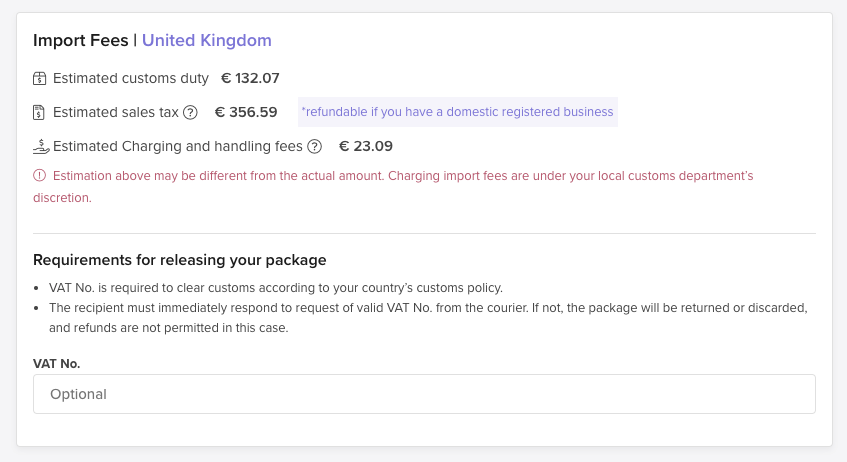Click the VAT No. required bullet point

pyautogui.click(x=275, y=287)
